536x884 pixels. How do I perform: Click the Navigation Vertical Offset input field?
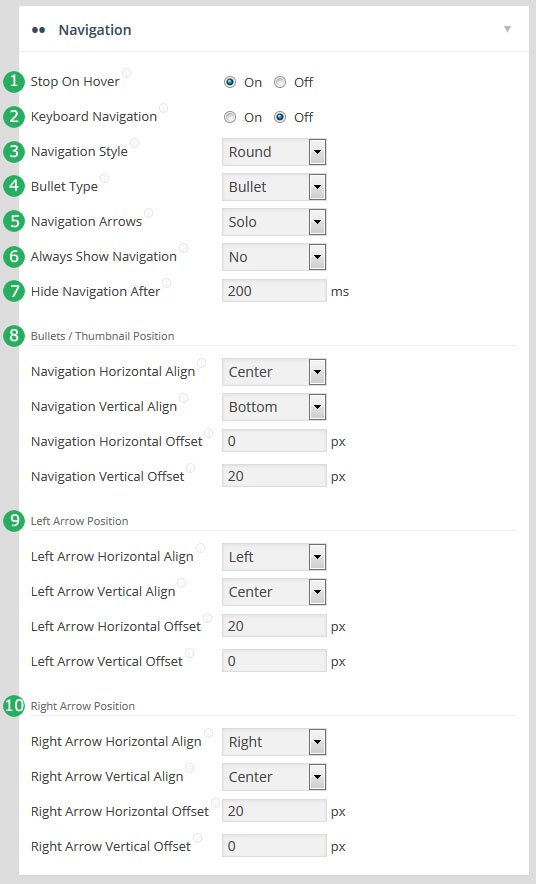pyautogui.click(x=274, y=476)
